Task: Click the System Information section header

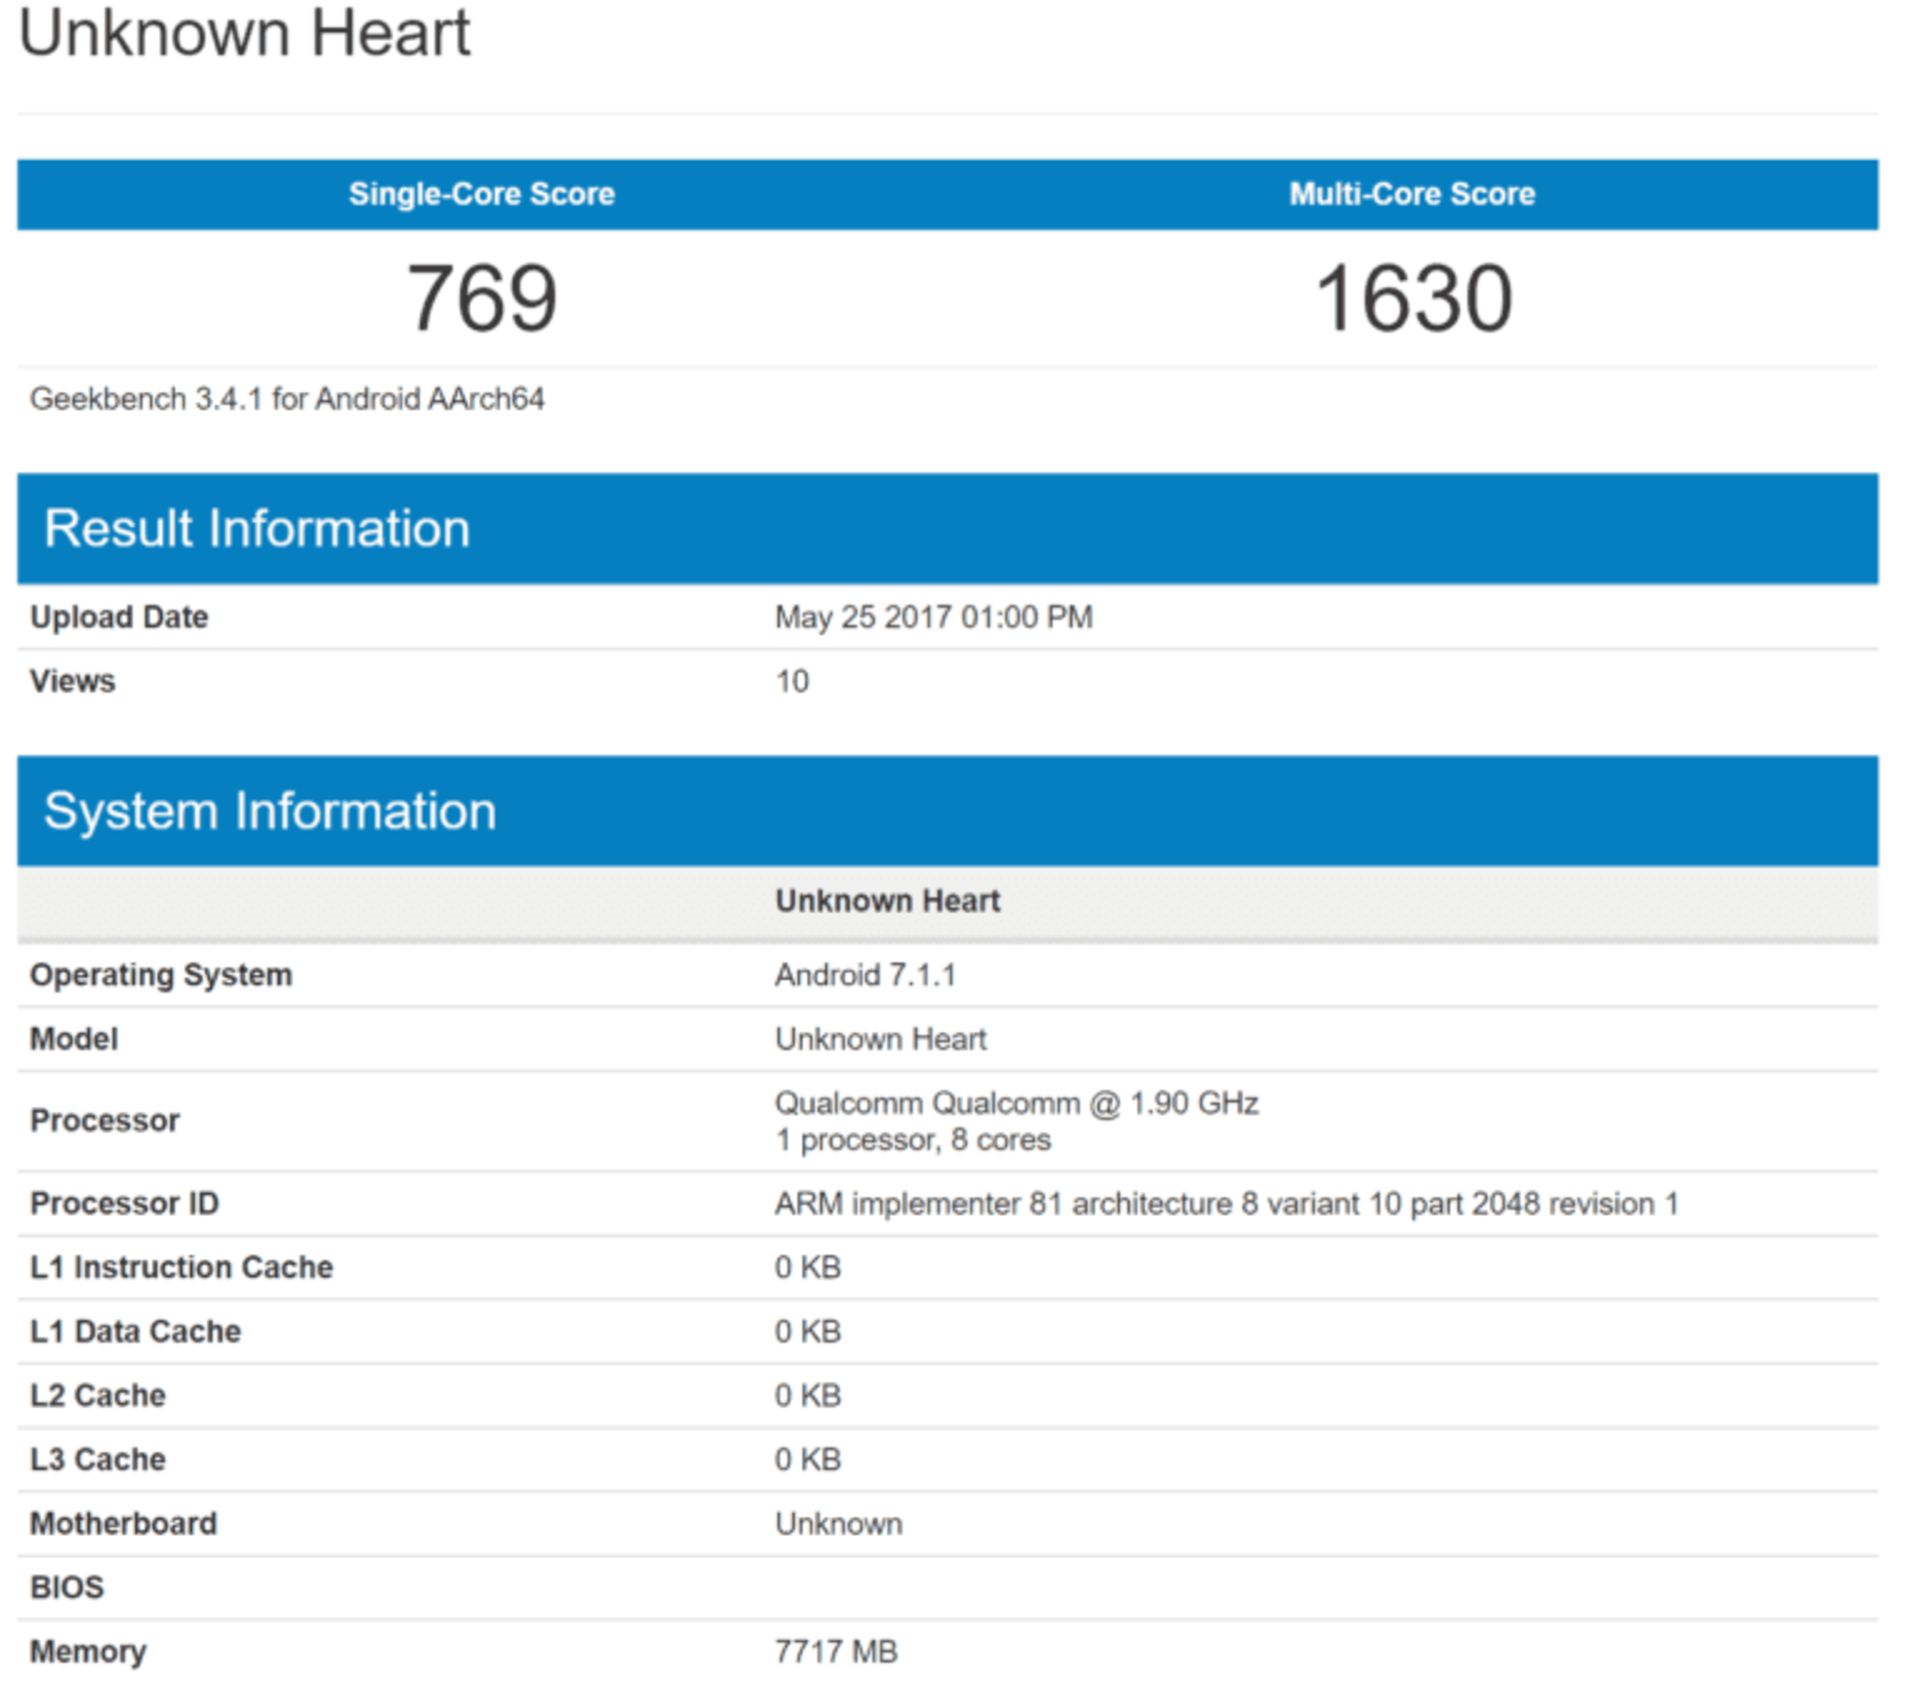Action: [270, 811]
